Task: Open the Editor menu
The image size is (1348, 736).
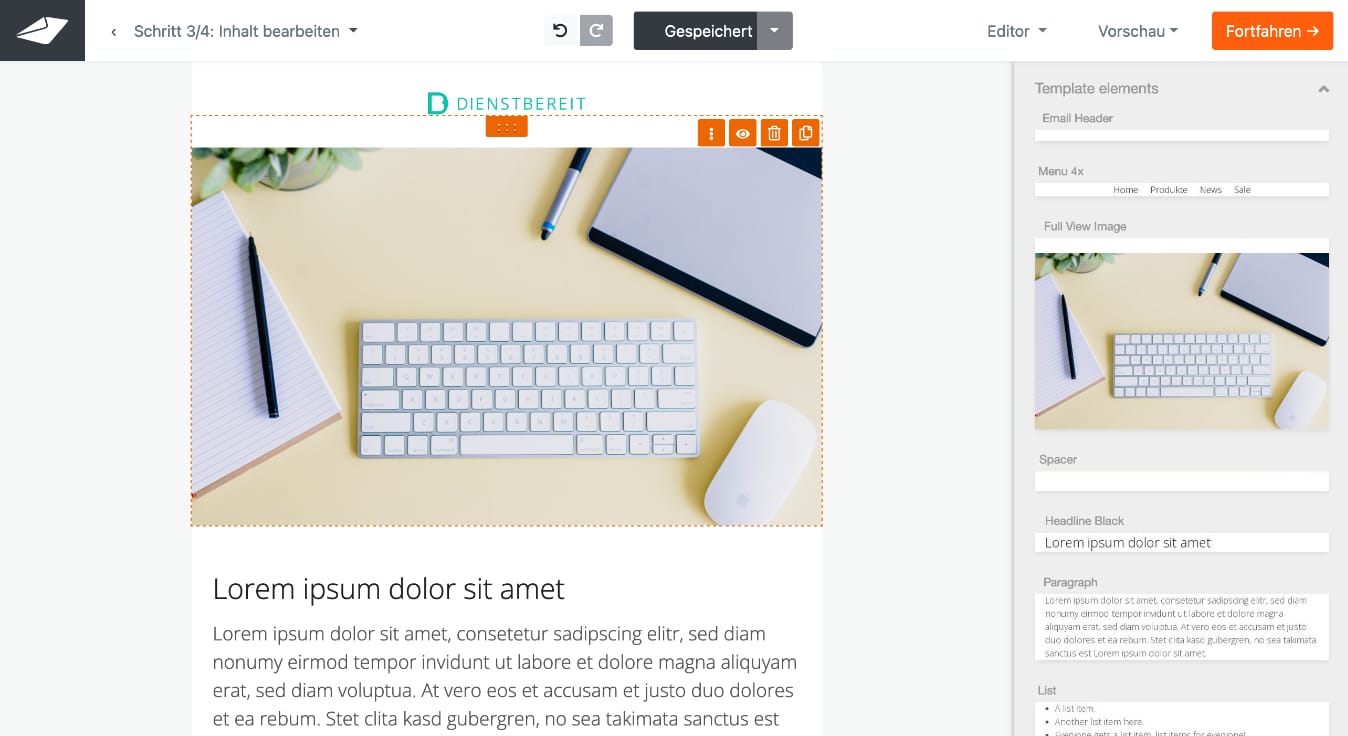Action: click(1016, 31)
